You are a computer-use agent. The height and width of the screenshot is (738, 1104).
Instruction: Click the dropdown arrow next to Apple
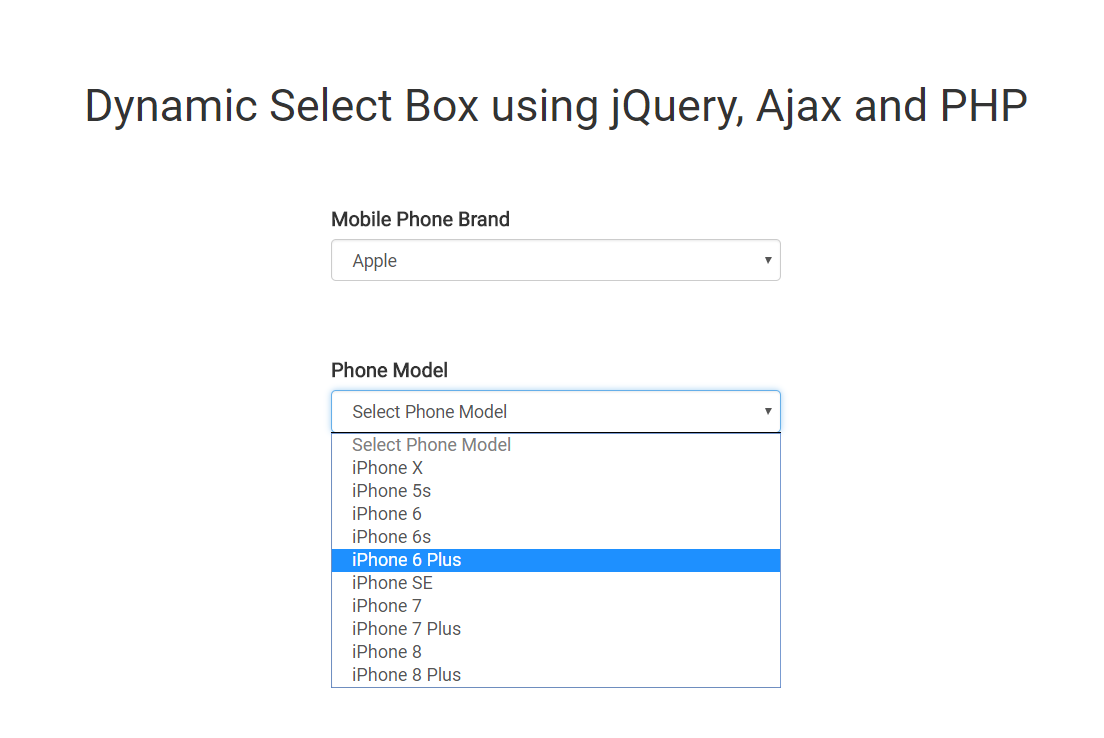(x=768, y=260)
